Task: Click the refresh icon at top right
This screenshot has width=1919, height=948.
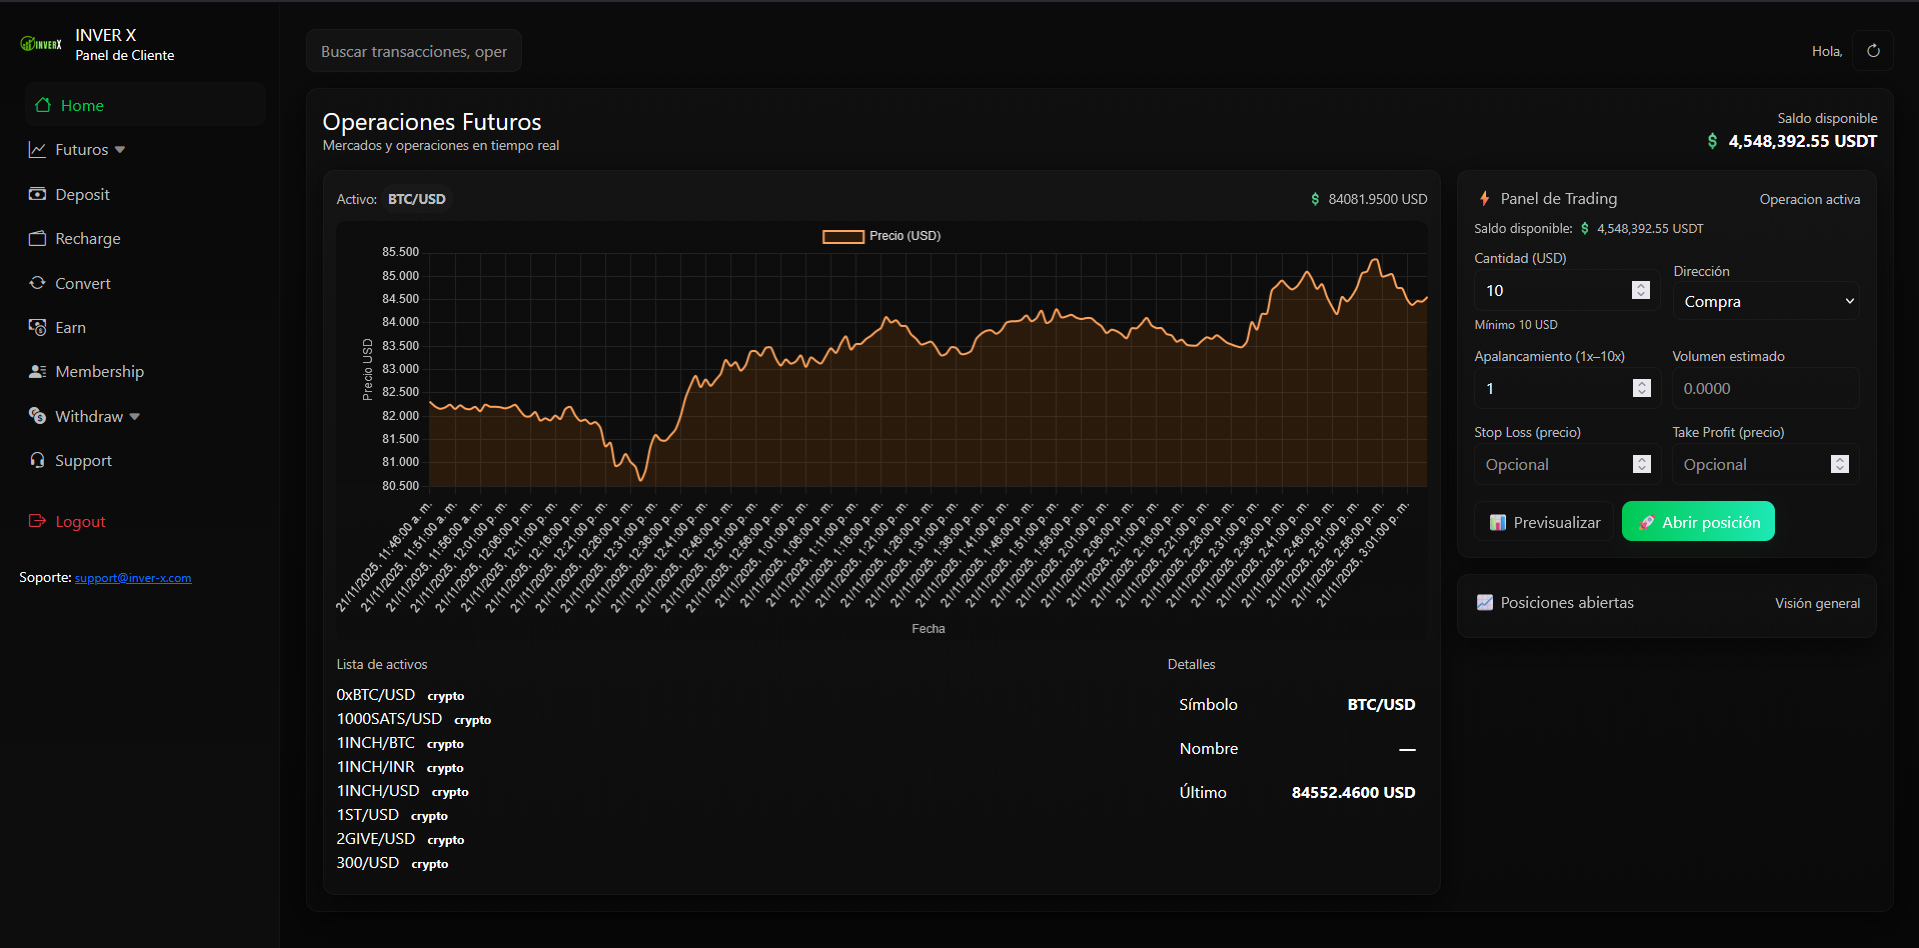Action: coord(1873,51)
